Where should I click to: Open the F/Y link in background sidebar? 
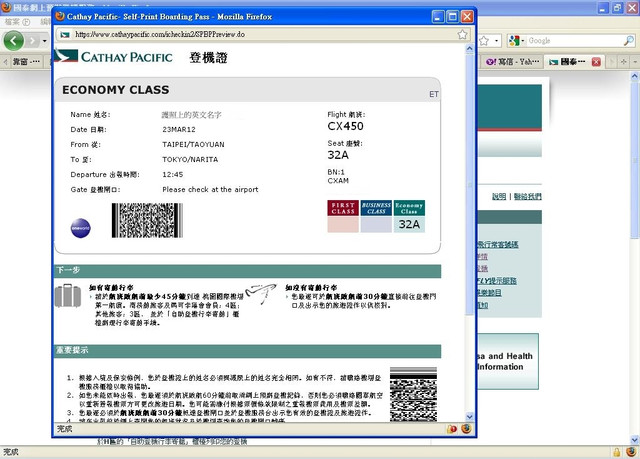(x=497, y=281)
